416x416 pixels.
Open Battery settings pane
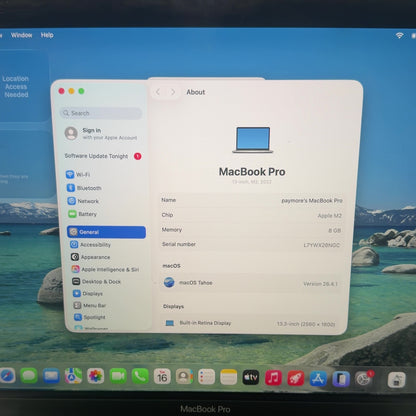(83, 214)
